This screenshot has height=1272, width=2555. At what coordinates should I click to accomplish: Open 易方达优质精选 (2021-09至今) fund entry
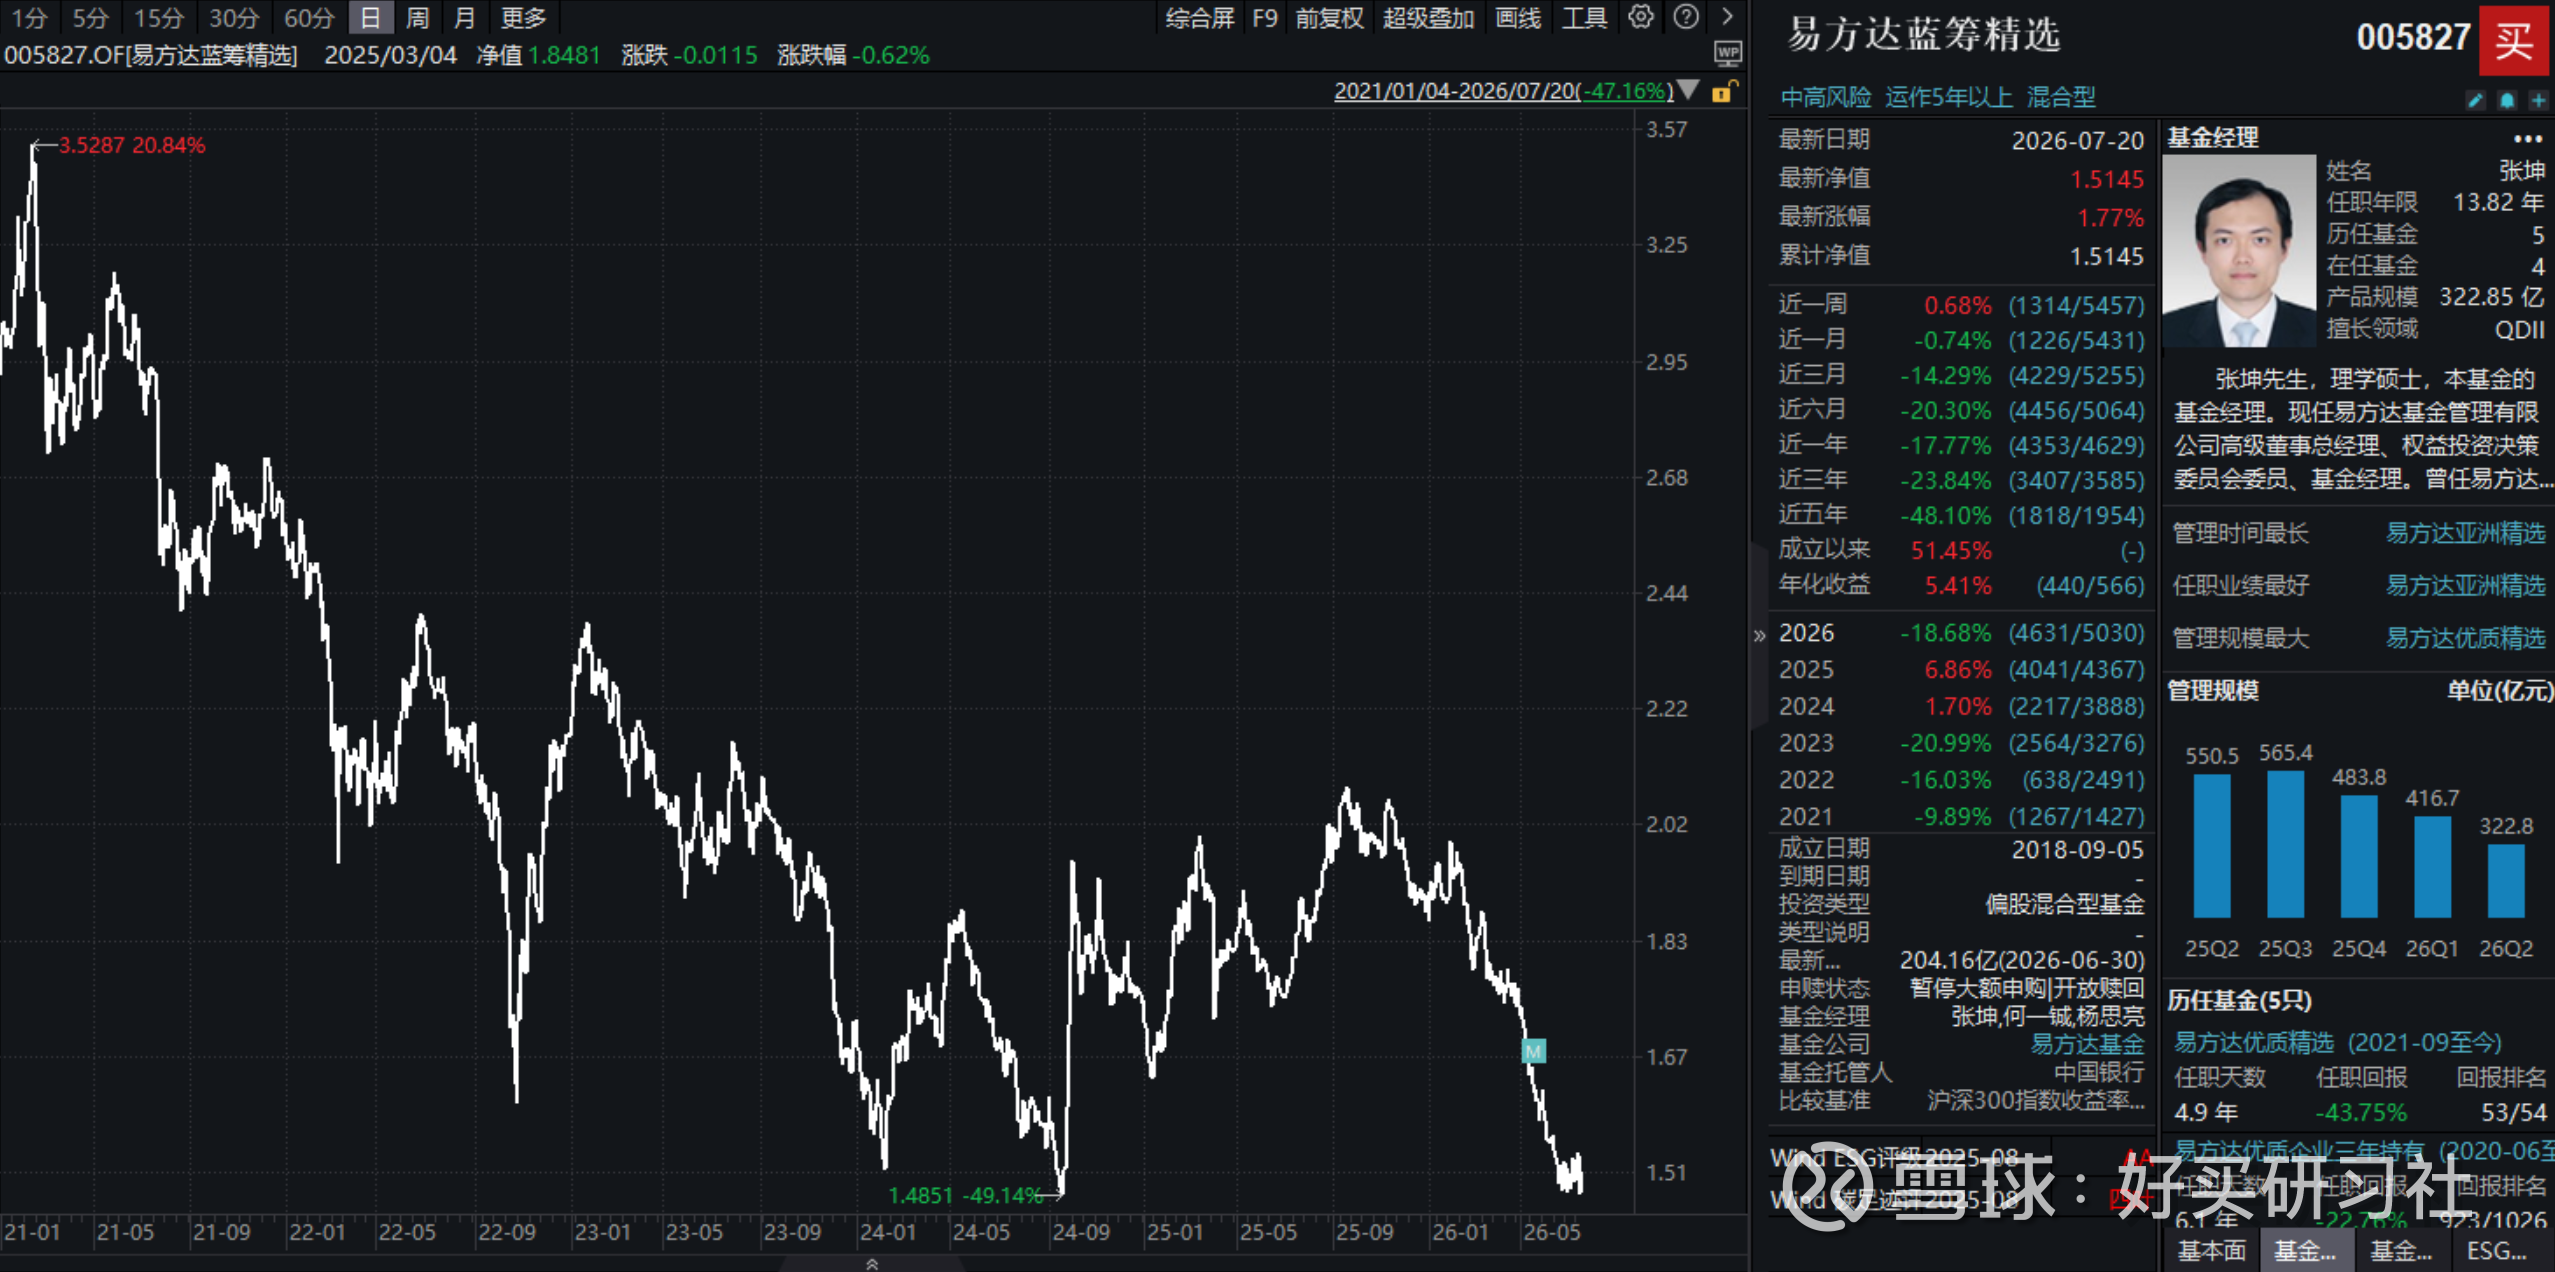2338,1043
